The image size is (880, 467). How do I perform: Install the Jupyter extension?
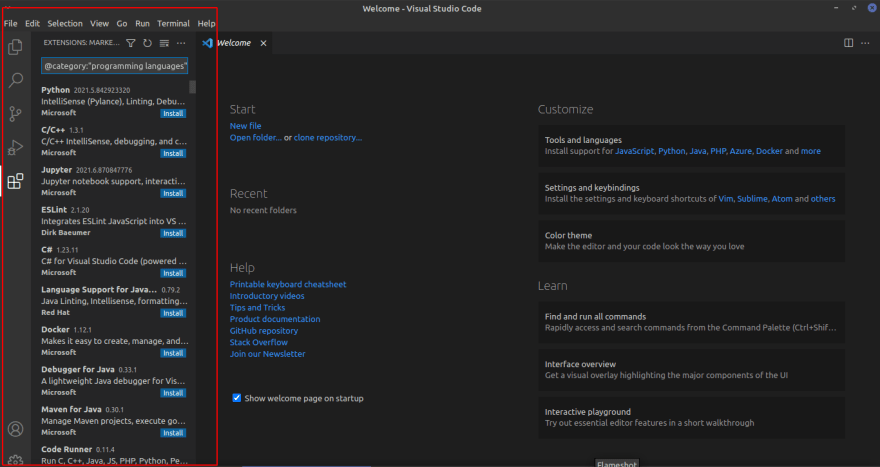[173, 193]
